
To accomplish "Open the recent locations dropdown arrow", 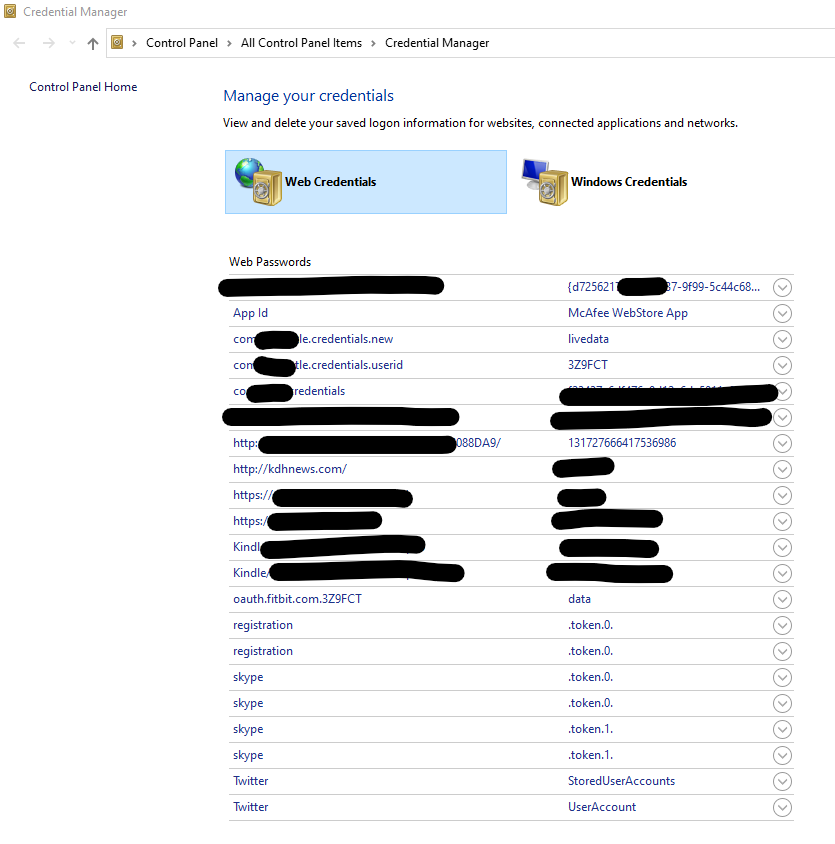I will (72, 43).
